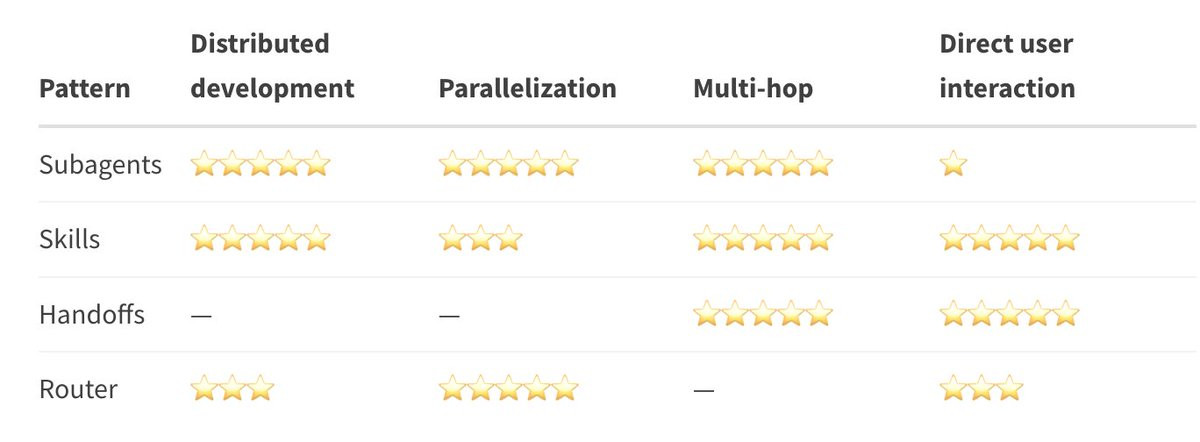Click Router direct user interaction stars
The width and height of the screenshot is (1200, 442).
click(982, 388)
